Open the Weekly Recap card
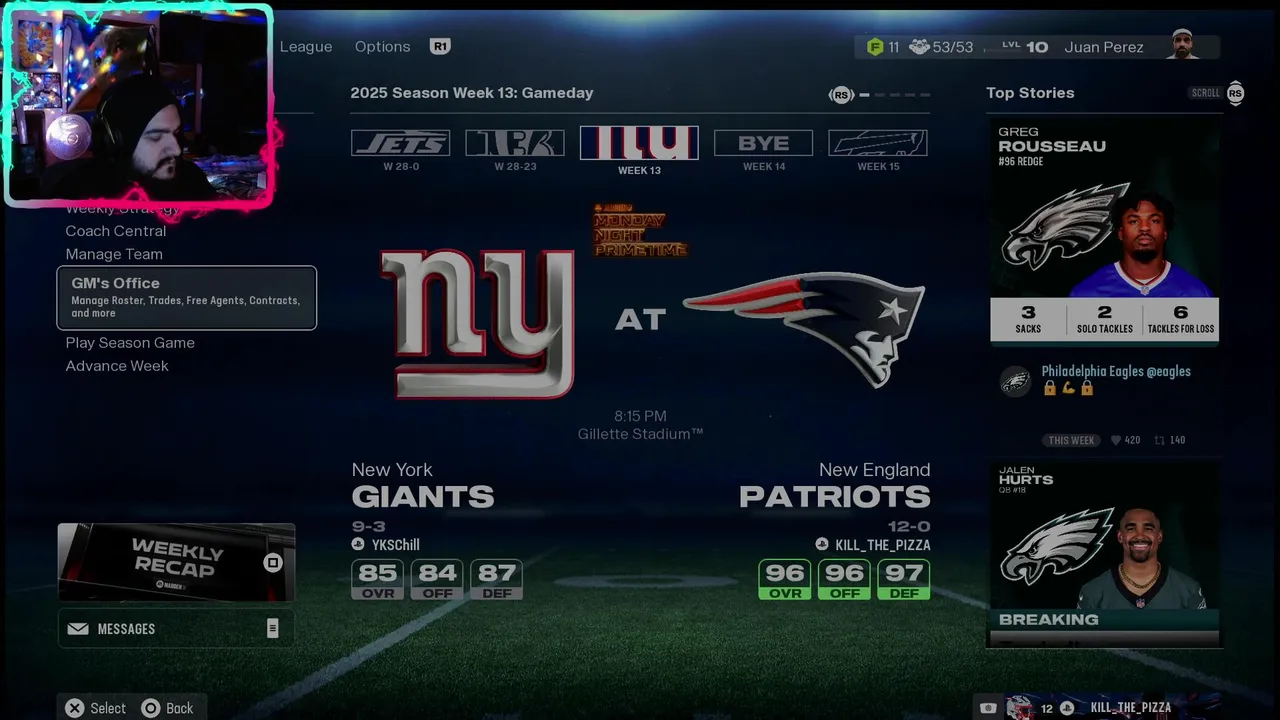The width and height of the screenshot is (1280, 720). point(176,562)
